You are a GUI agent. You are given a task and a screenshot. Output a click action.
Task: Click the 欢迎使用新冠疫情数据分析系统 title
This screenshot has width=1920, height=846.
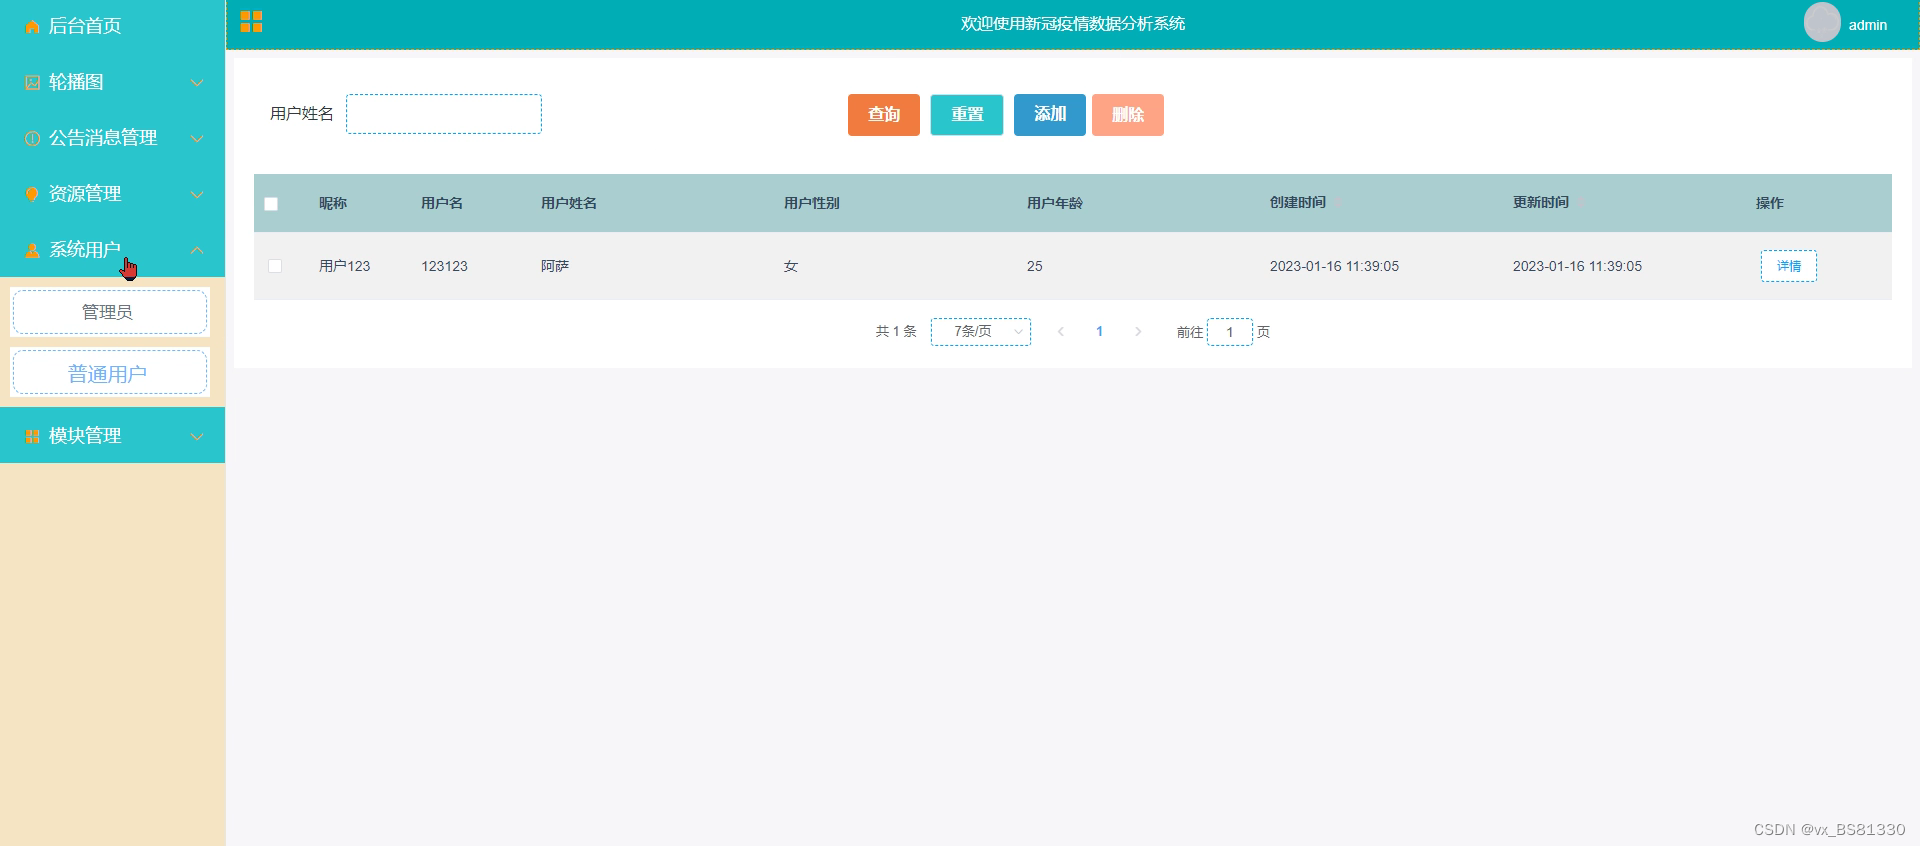pos(1073,24)
